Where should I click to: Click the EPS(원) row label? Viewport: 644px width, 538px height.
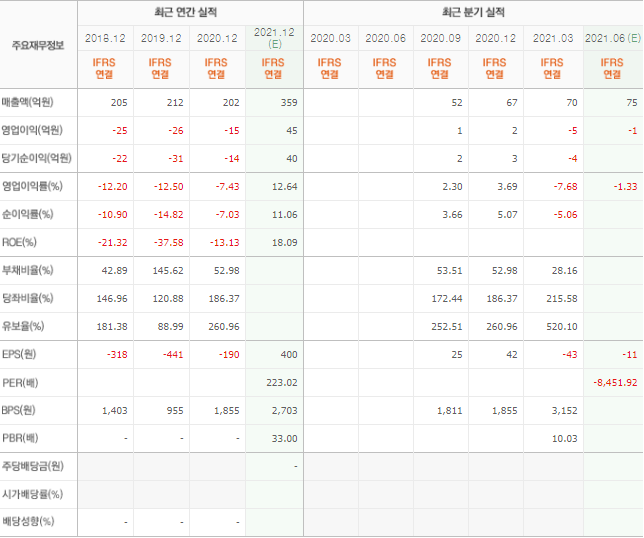click(x=19, y=354)
